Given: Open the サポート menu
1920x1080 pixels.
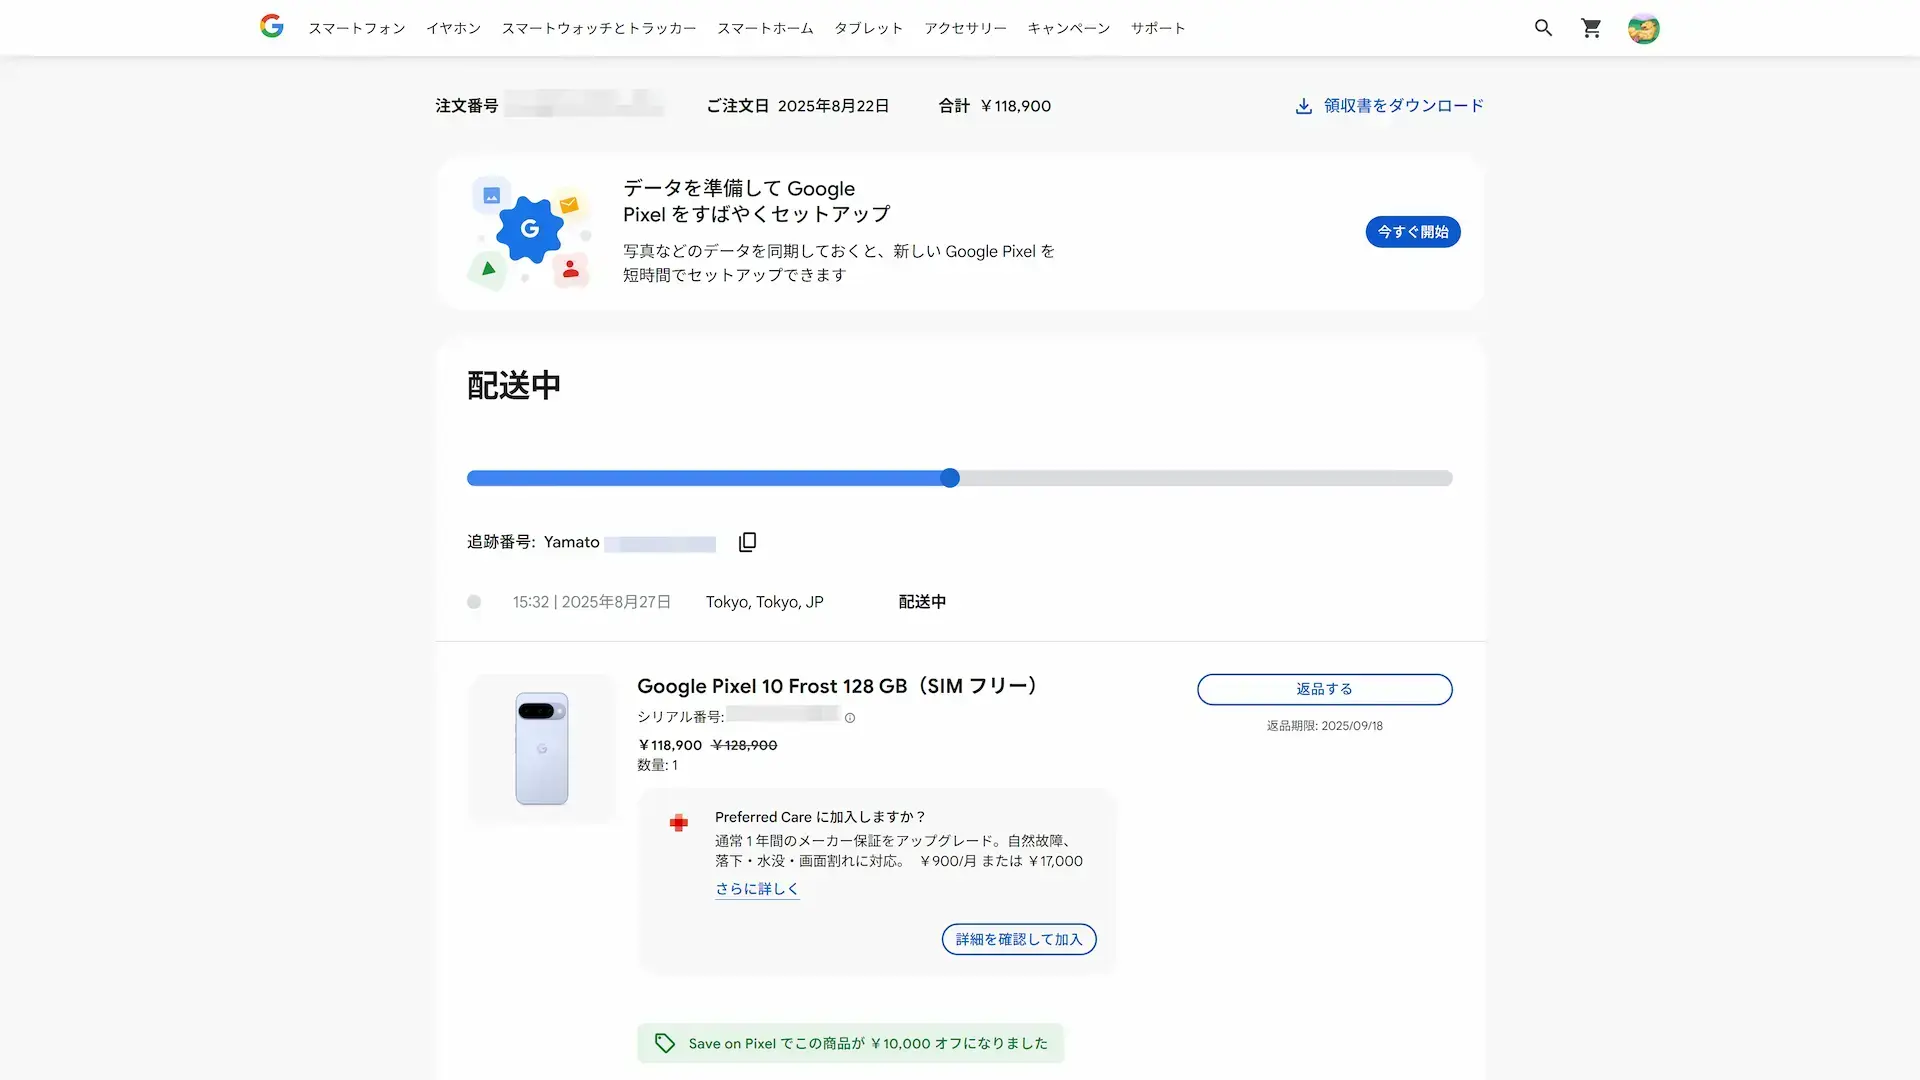Looking at the screenshot, I should point(1157,28).
